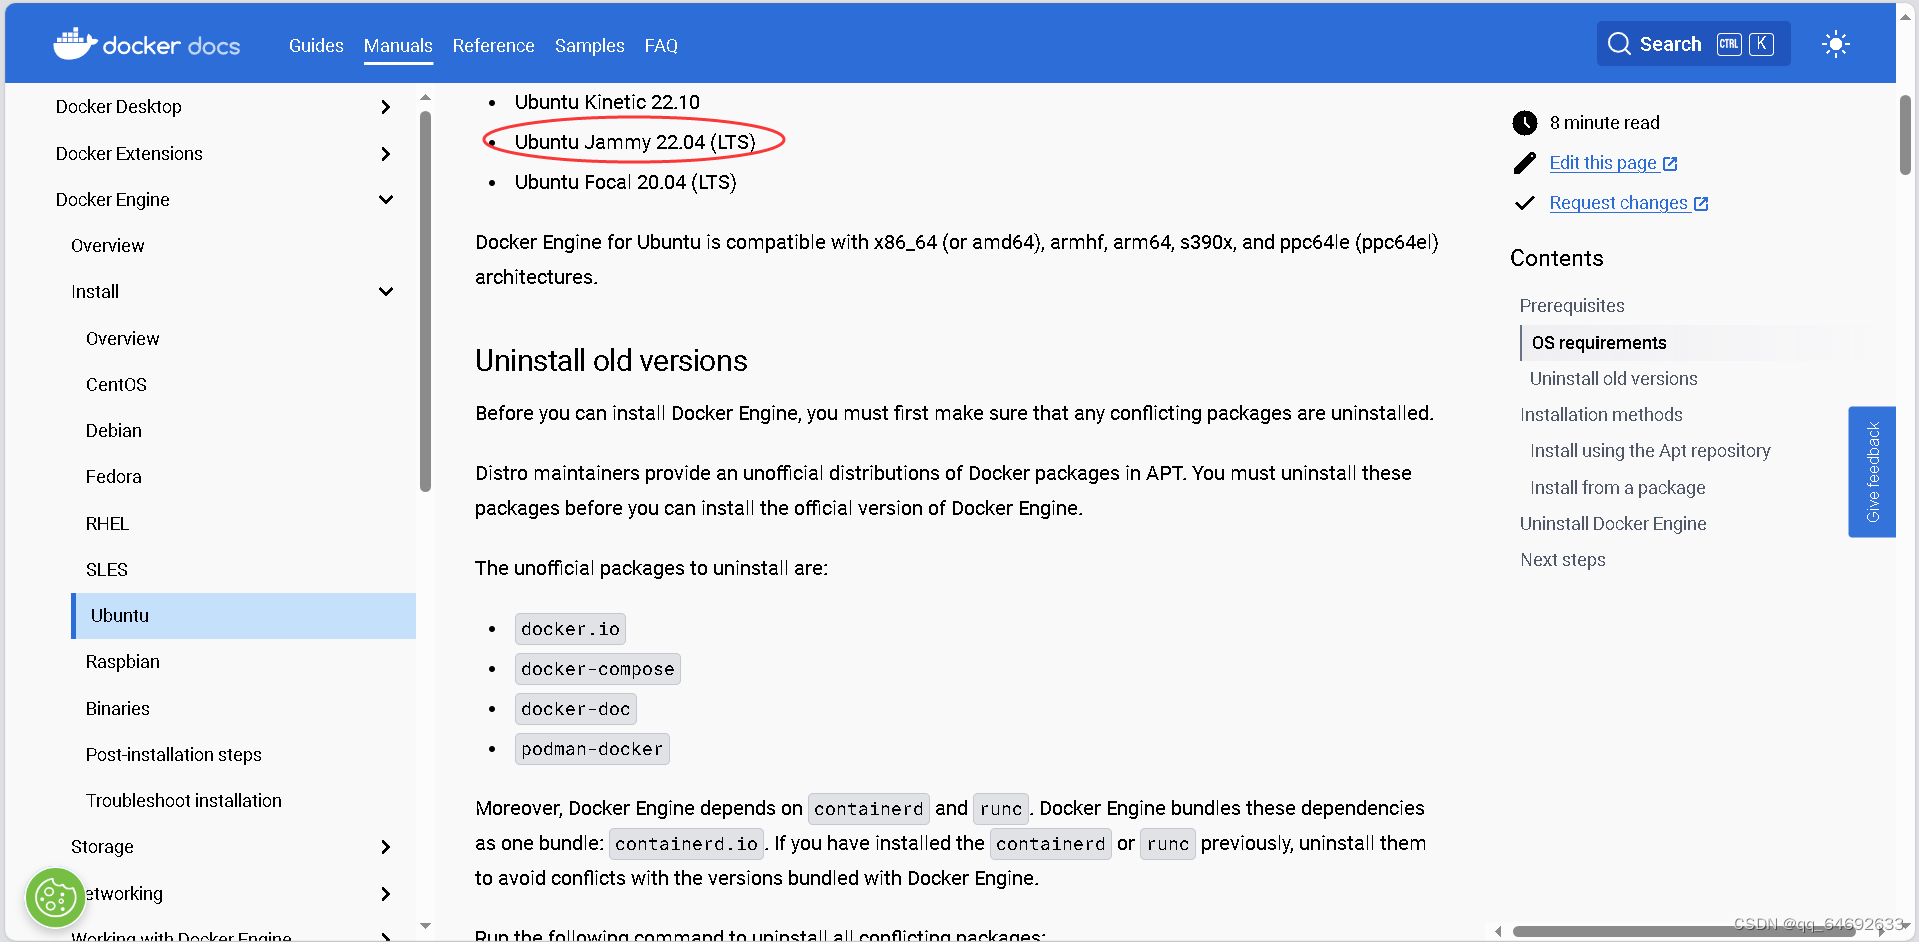Open the RHEL install page

107,524
